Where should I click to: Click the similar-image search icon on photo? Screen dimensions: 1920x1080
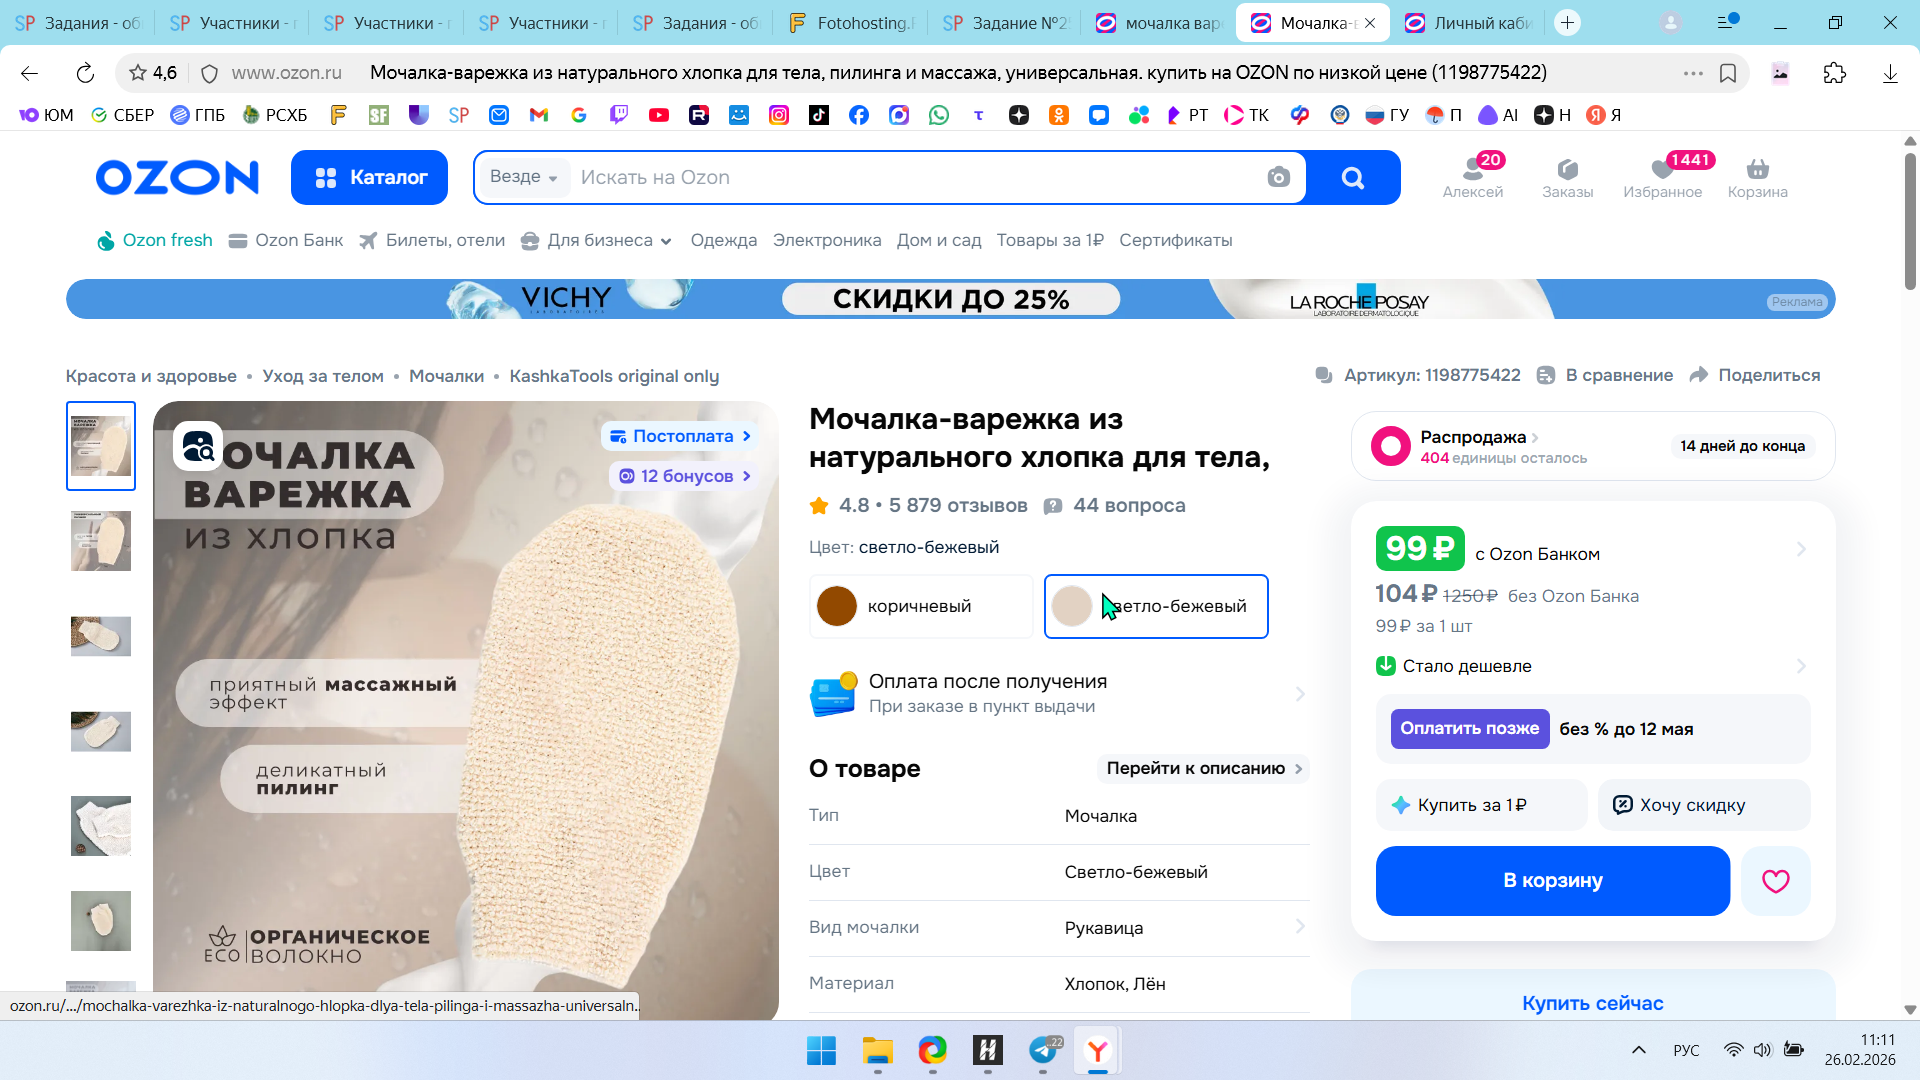[198, 446]
